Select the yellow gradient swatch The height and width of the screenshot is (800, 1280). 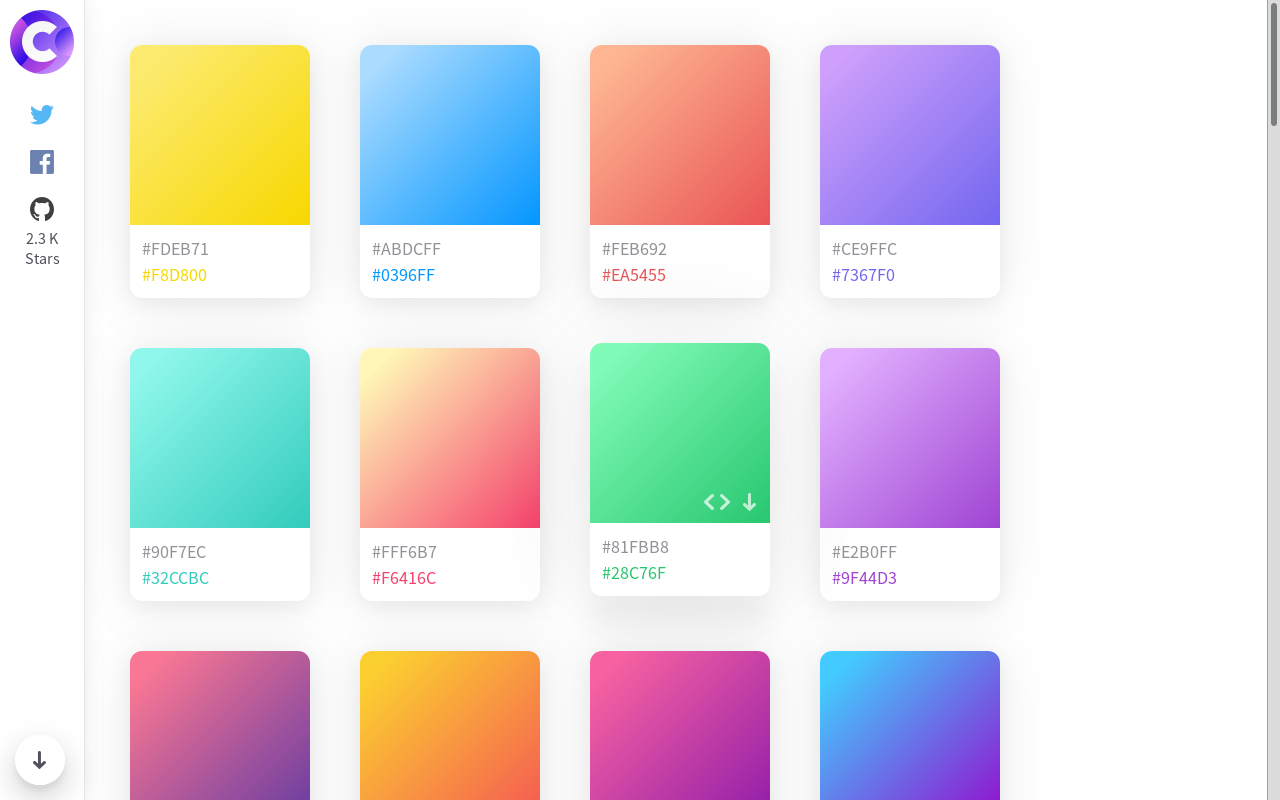click(x=220, y=135)
